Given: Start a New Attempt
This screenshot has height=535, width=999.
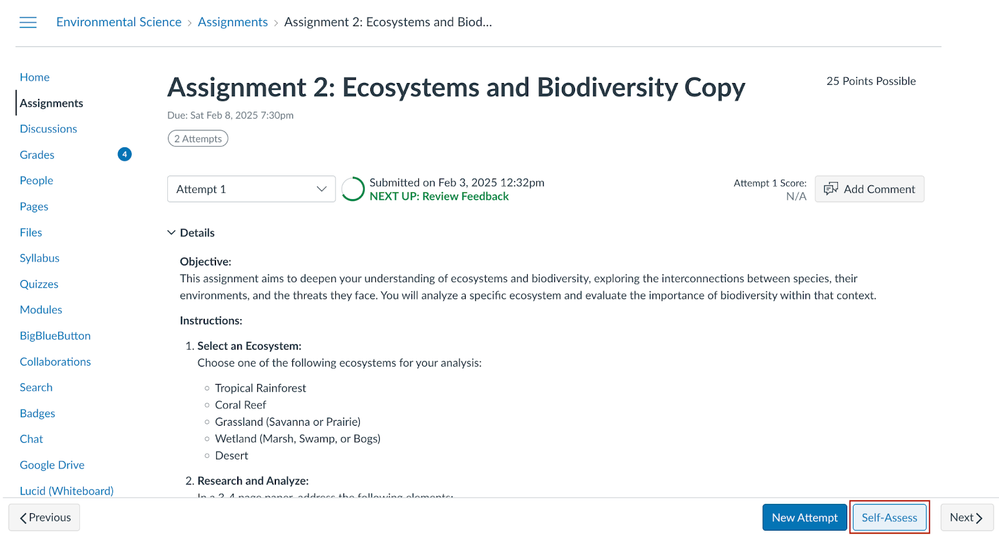Looking at the screenshot, I should tap(804, 517).
